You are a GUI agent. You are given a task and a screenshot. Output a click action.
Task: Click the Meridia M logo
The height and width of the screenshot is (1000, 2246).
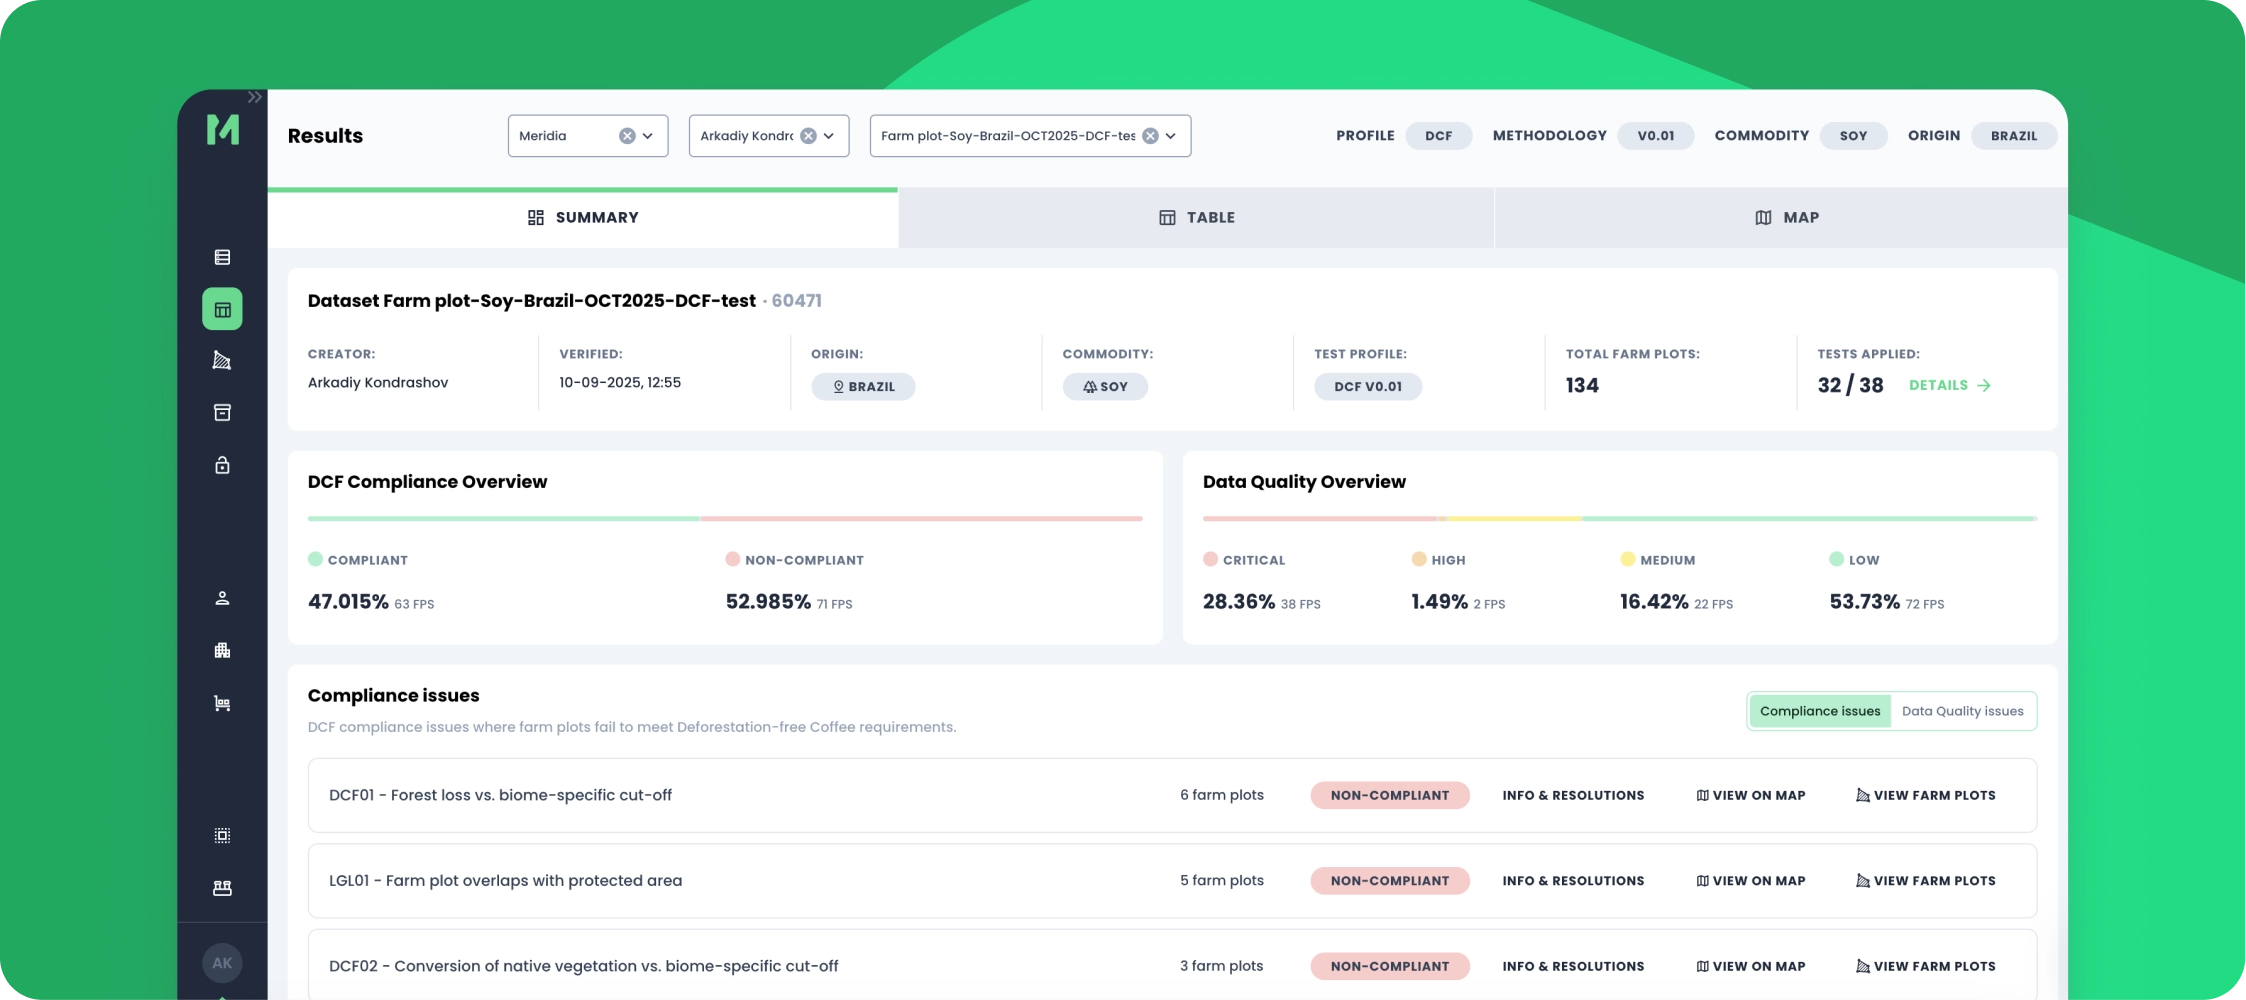223,130
